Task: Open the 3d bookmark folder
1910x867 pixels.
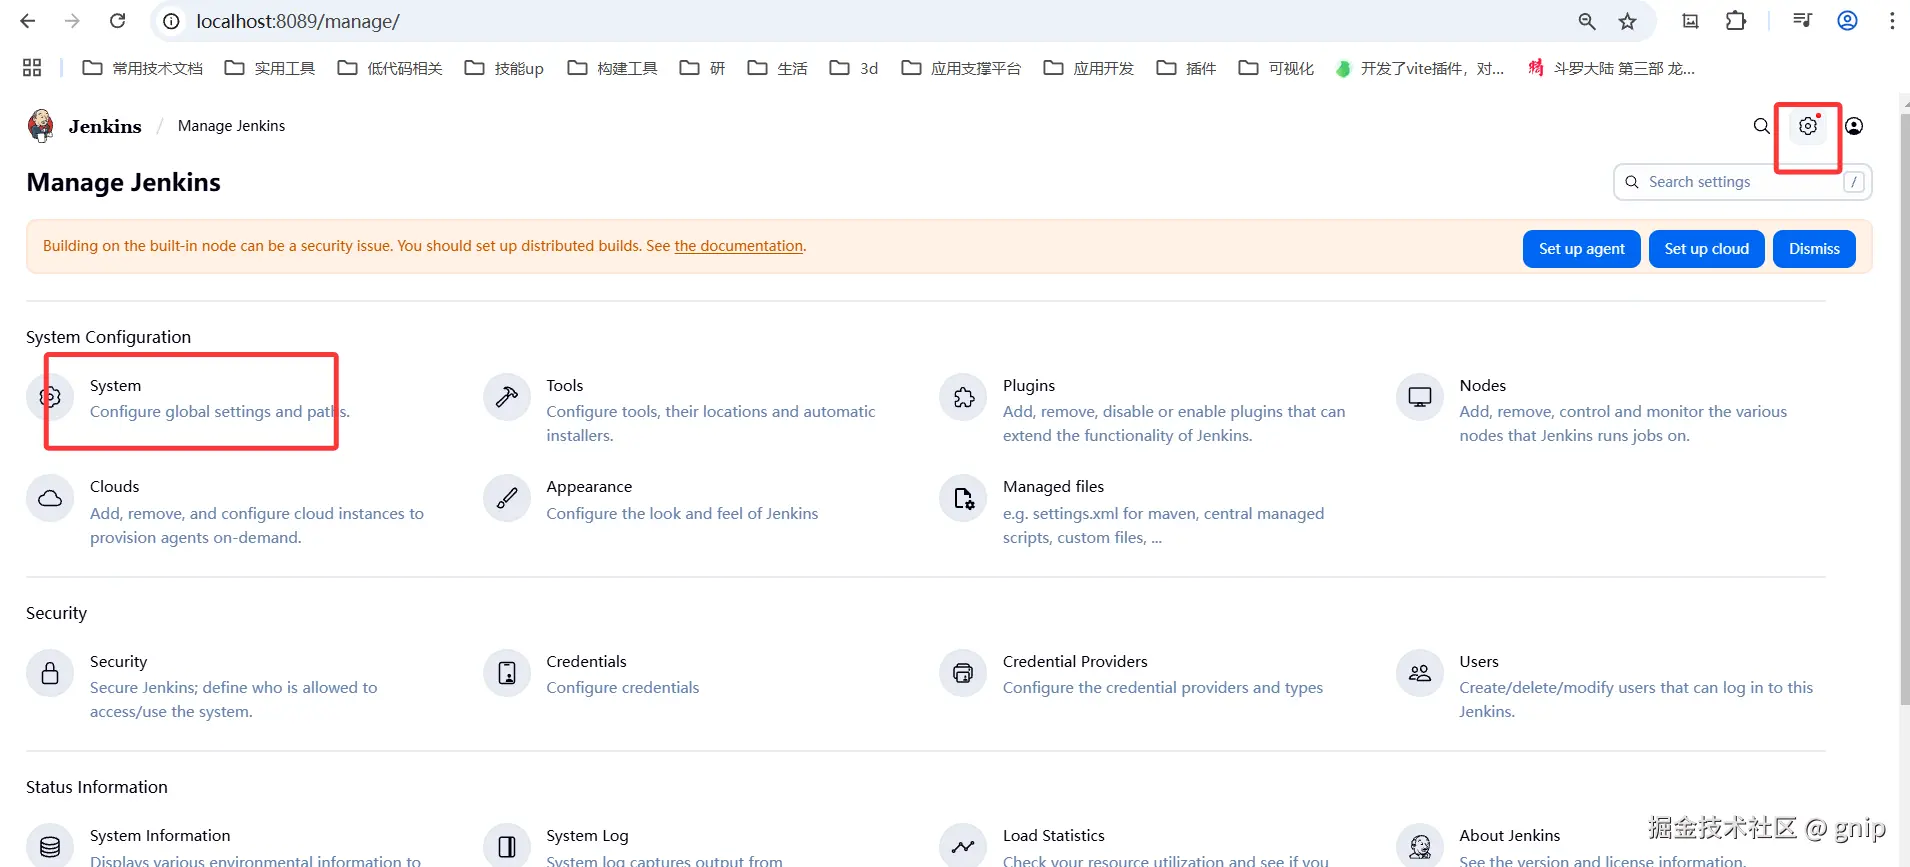Action: [854, 68]
